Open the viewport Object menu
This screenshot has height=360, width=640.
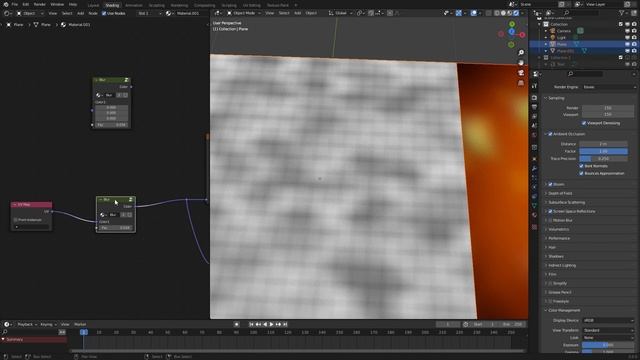pos(311,13)
